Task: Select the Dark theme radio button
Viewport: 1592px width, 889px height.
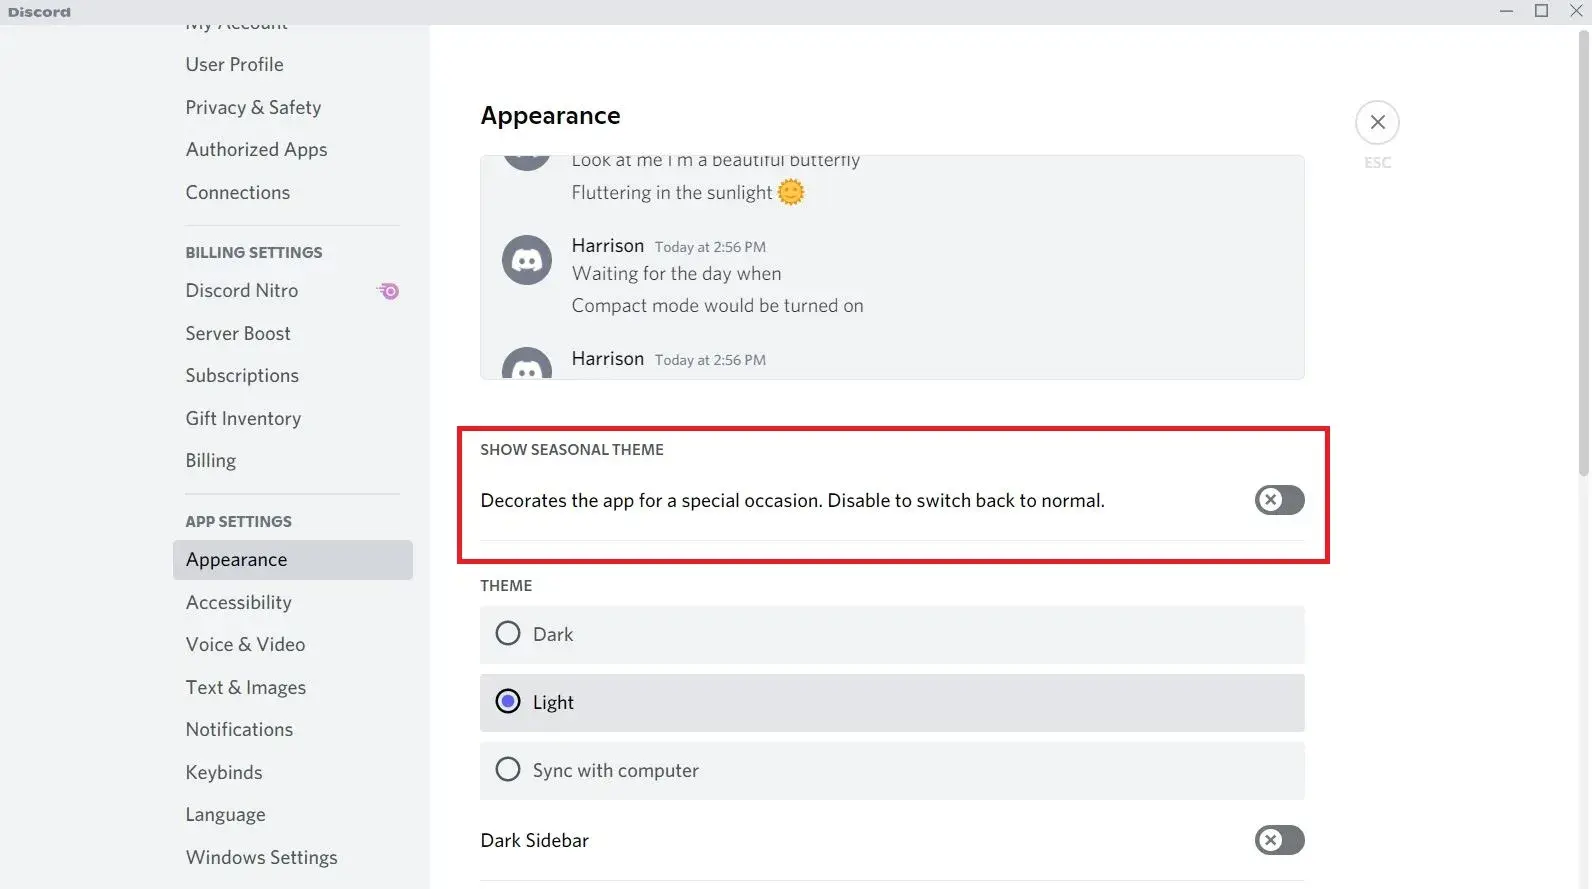Action: (507, 633)
